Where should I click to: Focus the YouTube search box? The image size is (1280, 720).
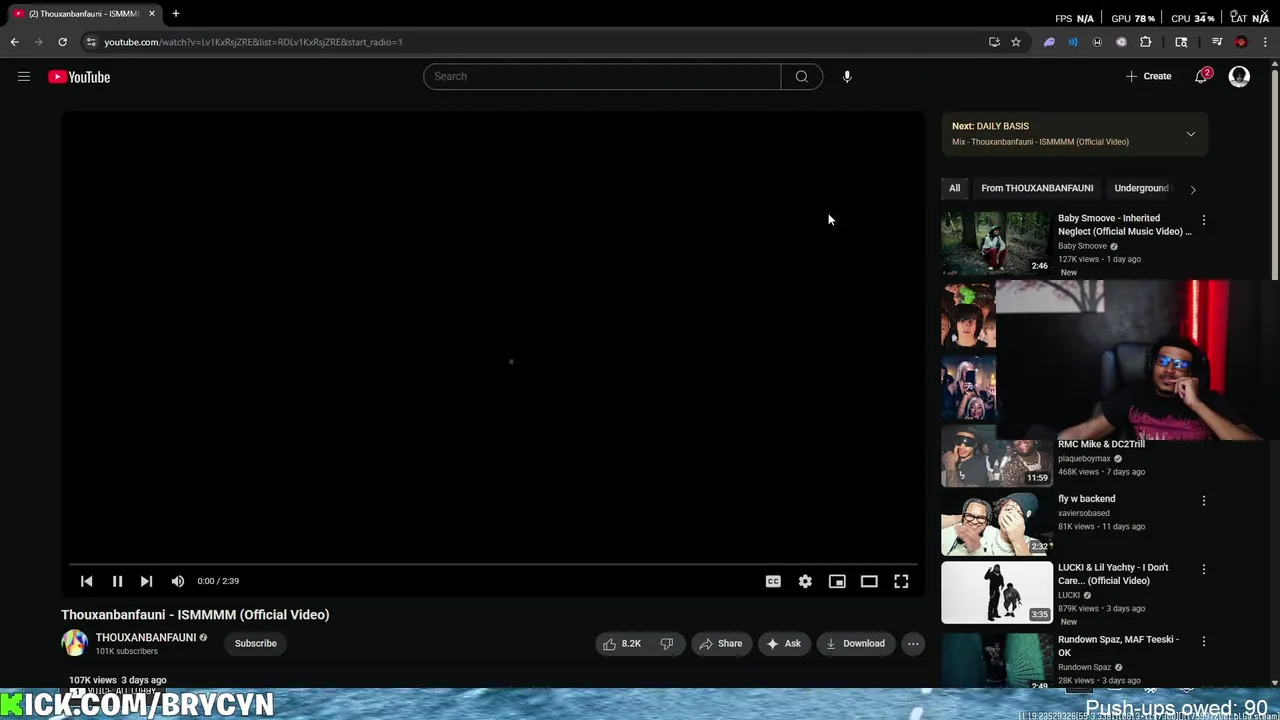tap(602, 76)
